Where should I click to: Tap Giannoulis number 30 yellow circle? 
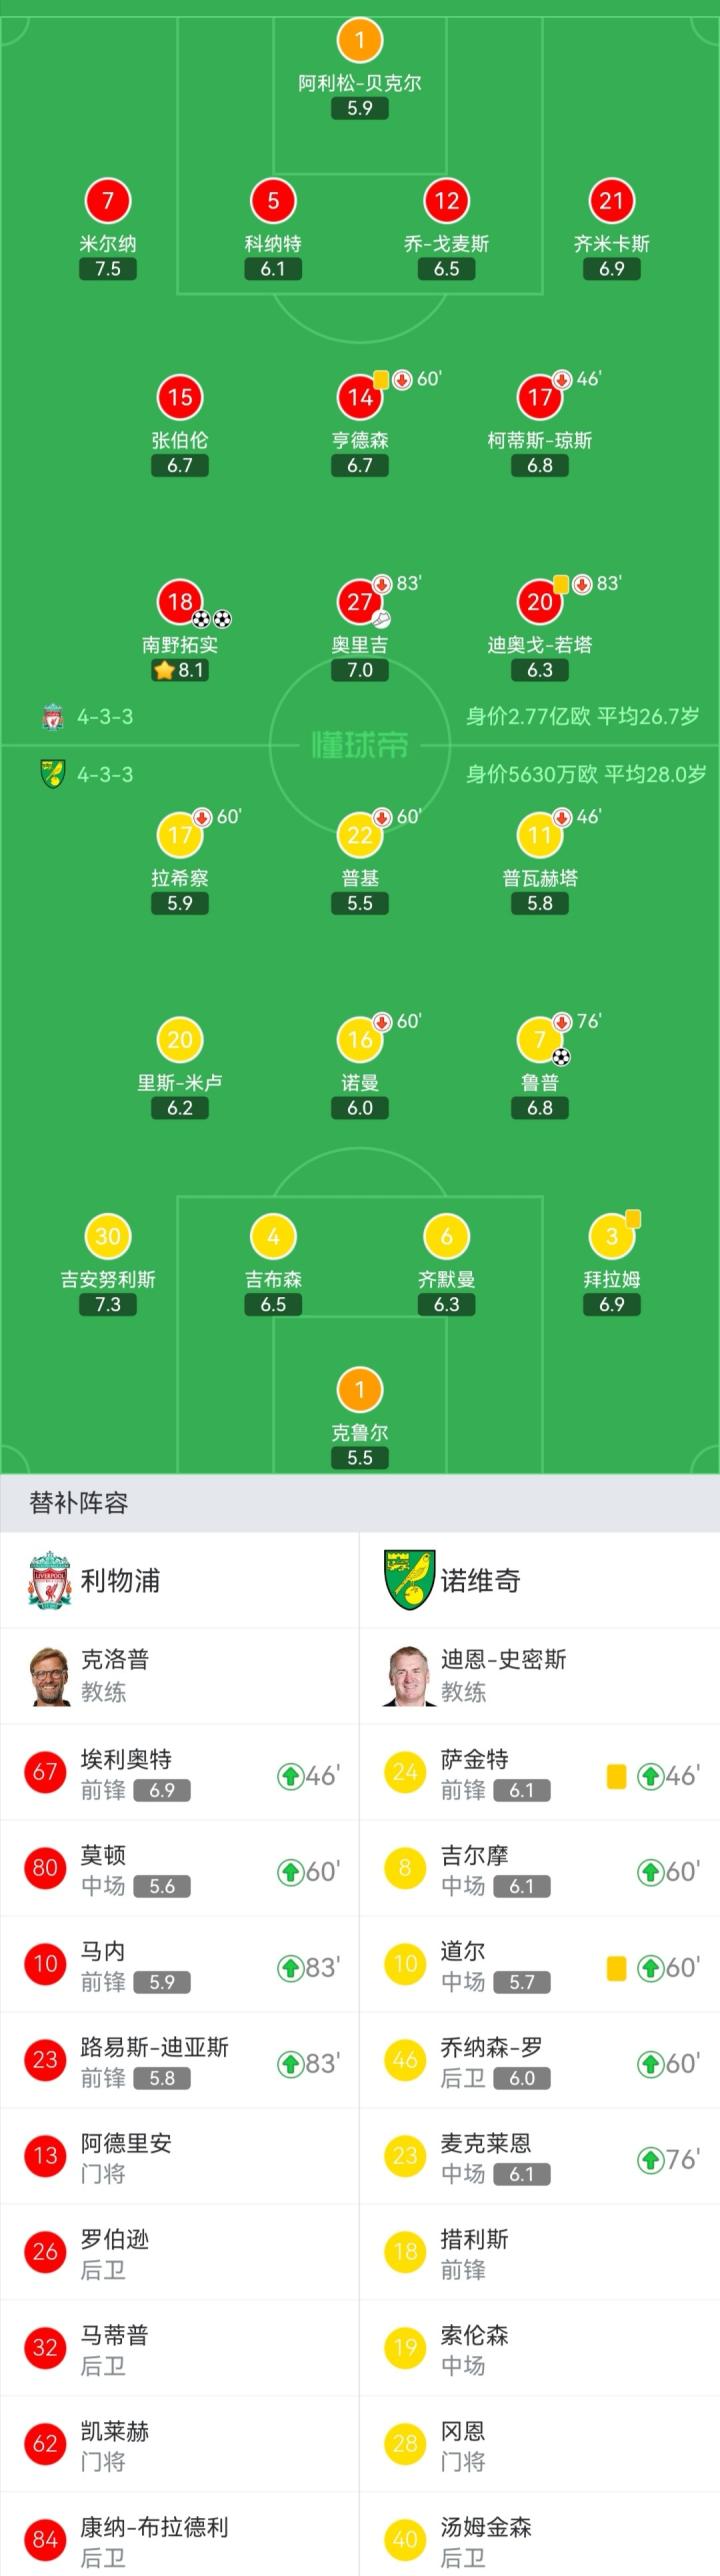point(108,1237)
